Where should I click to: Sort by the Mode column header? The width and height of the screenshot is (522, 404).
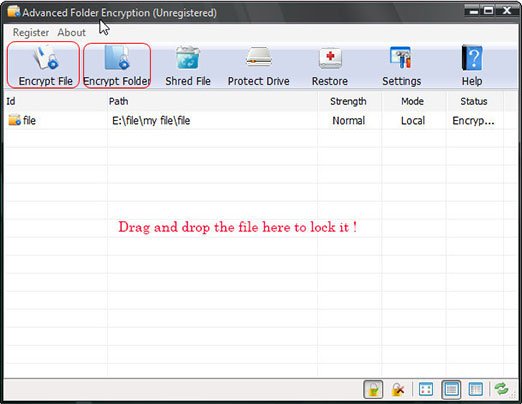[x=413, y=101]
